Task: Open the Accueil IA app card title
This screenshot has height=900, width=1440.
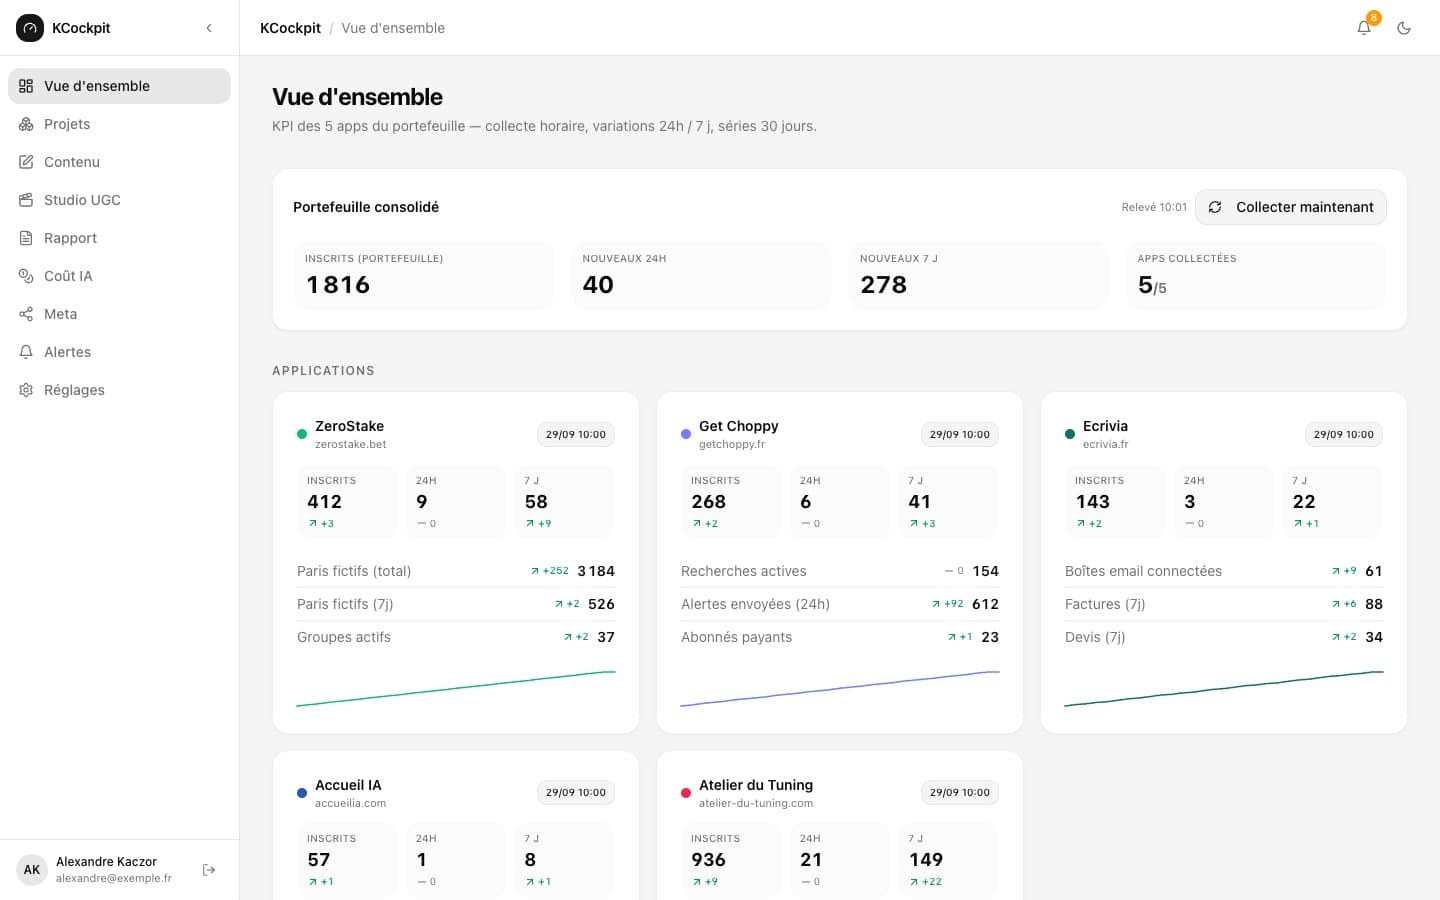Action: [x=348, y=785]
